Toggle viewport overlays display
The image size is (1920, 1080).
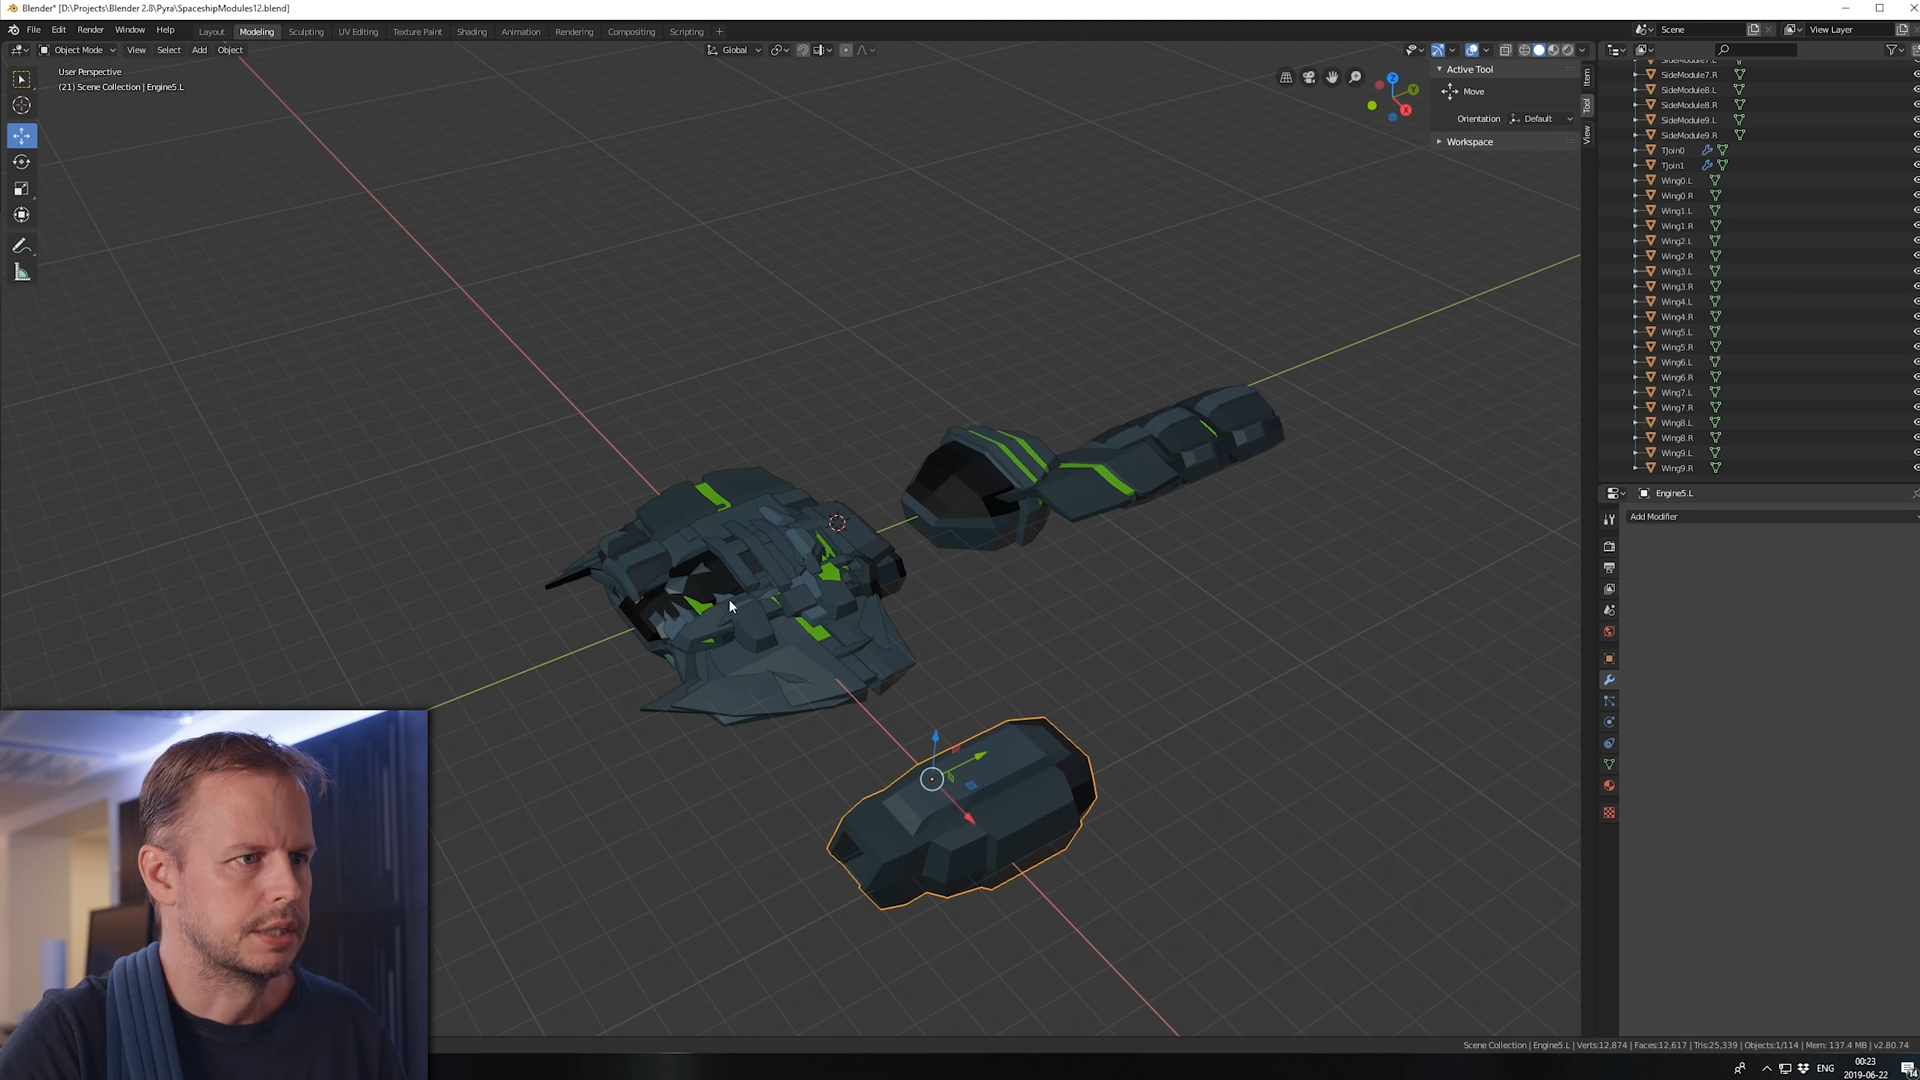[1471, 50]
